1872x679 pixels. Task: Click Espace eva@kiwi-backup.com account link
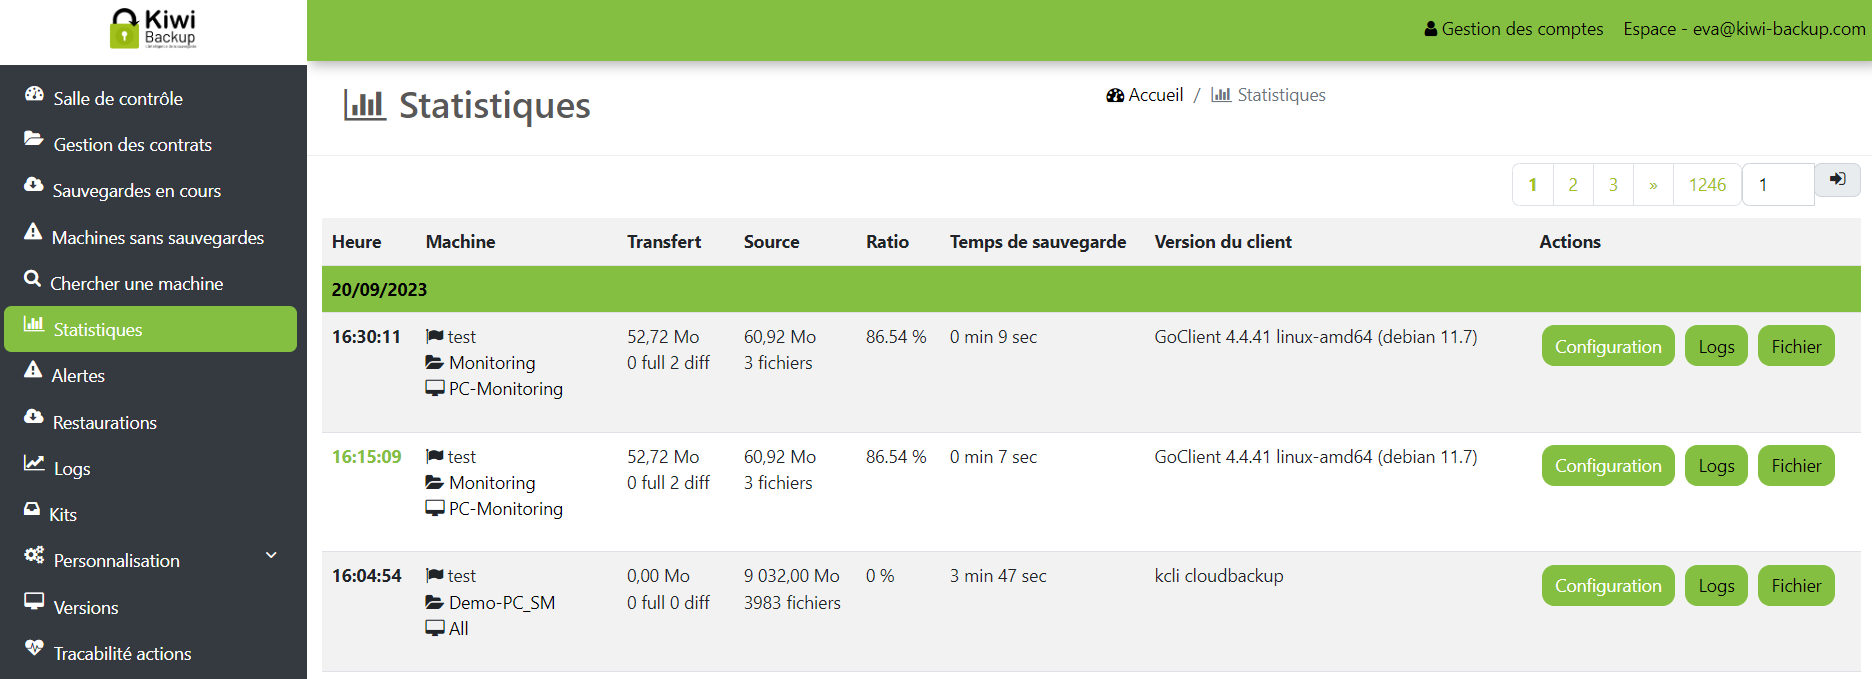point(1744,29)
